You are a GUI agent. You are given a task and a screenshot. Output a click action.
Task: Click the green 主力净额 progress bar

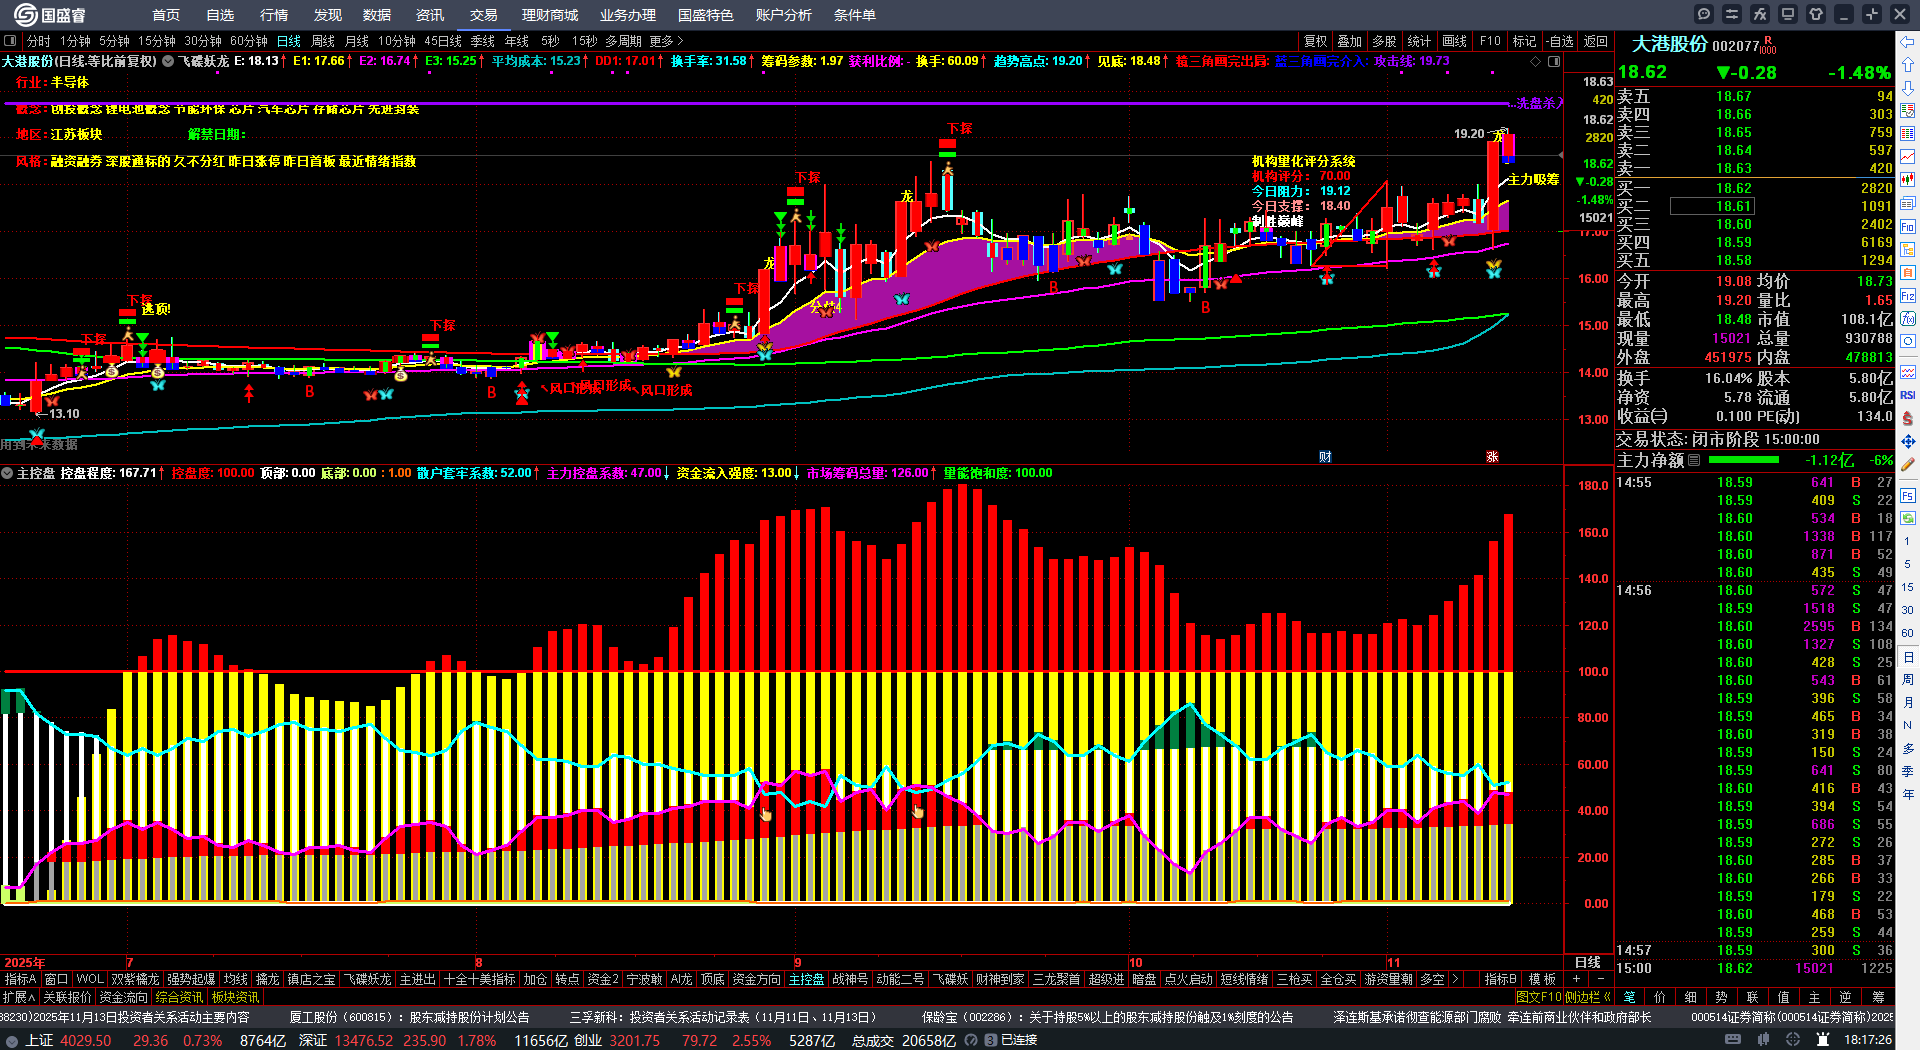coord(1744,461)
